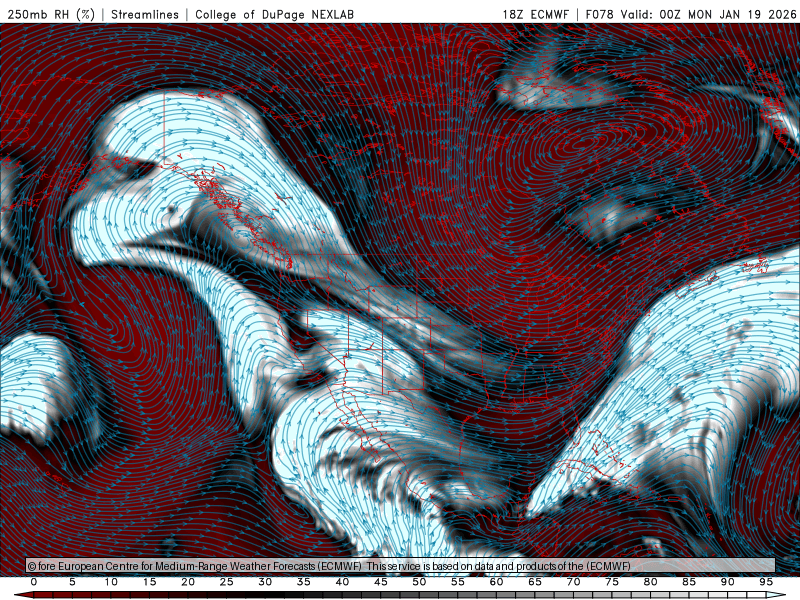This screenshot has height=600, width=800.
Task: Click the 0 value on the color scale
Action: tap(34, 582)
